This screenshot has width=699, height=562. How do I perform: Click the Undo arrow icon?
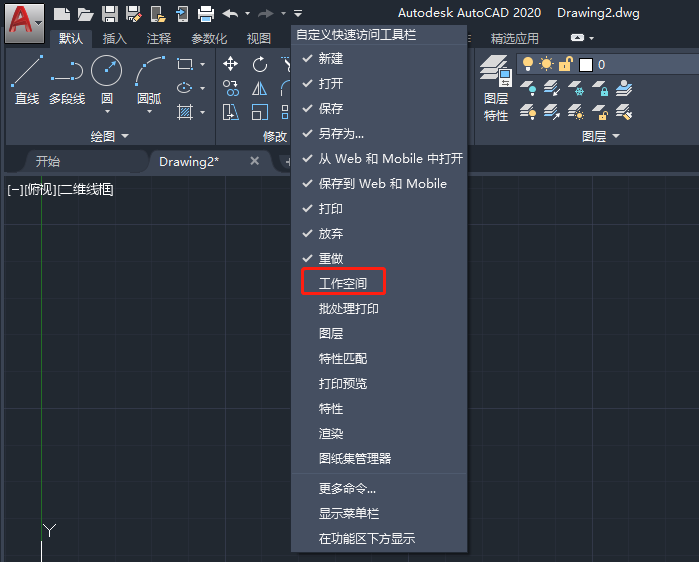pos(230,14)
